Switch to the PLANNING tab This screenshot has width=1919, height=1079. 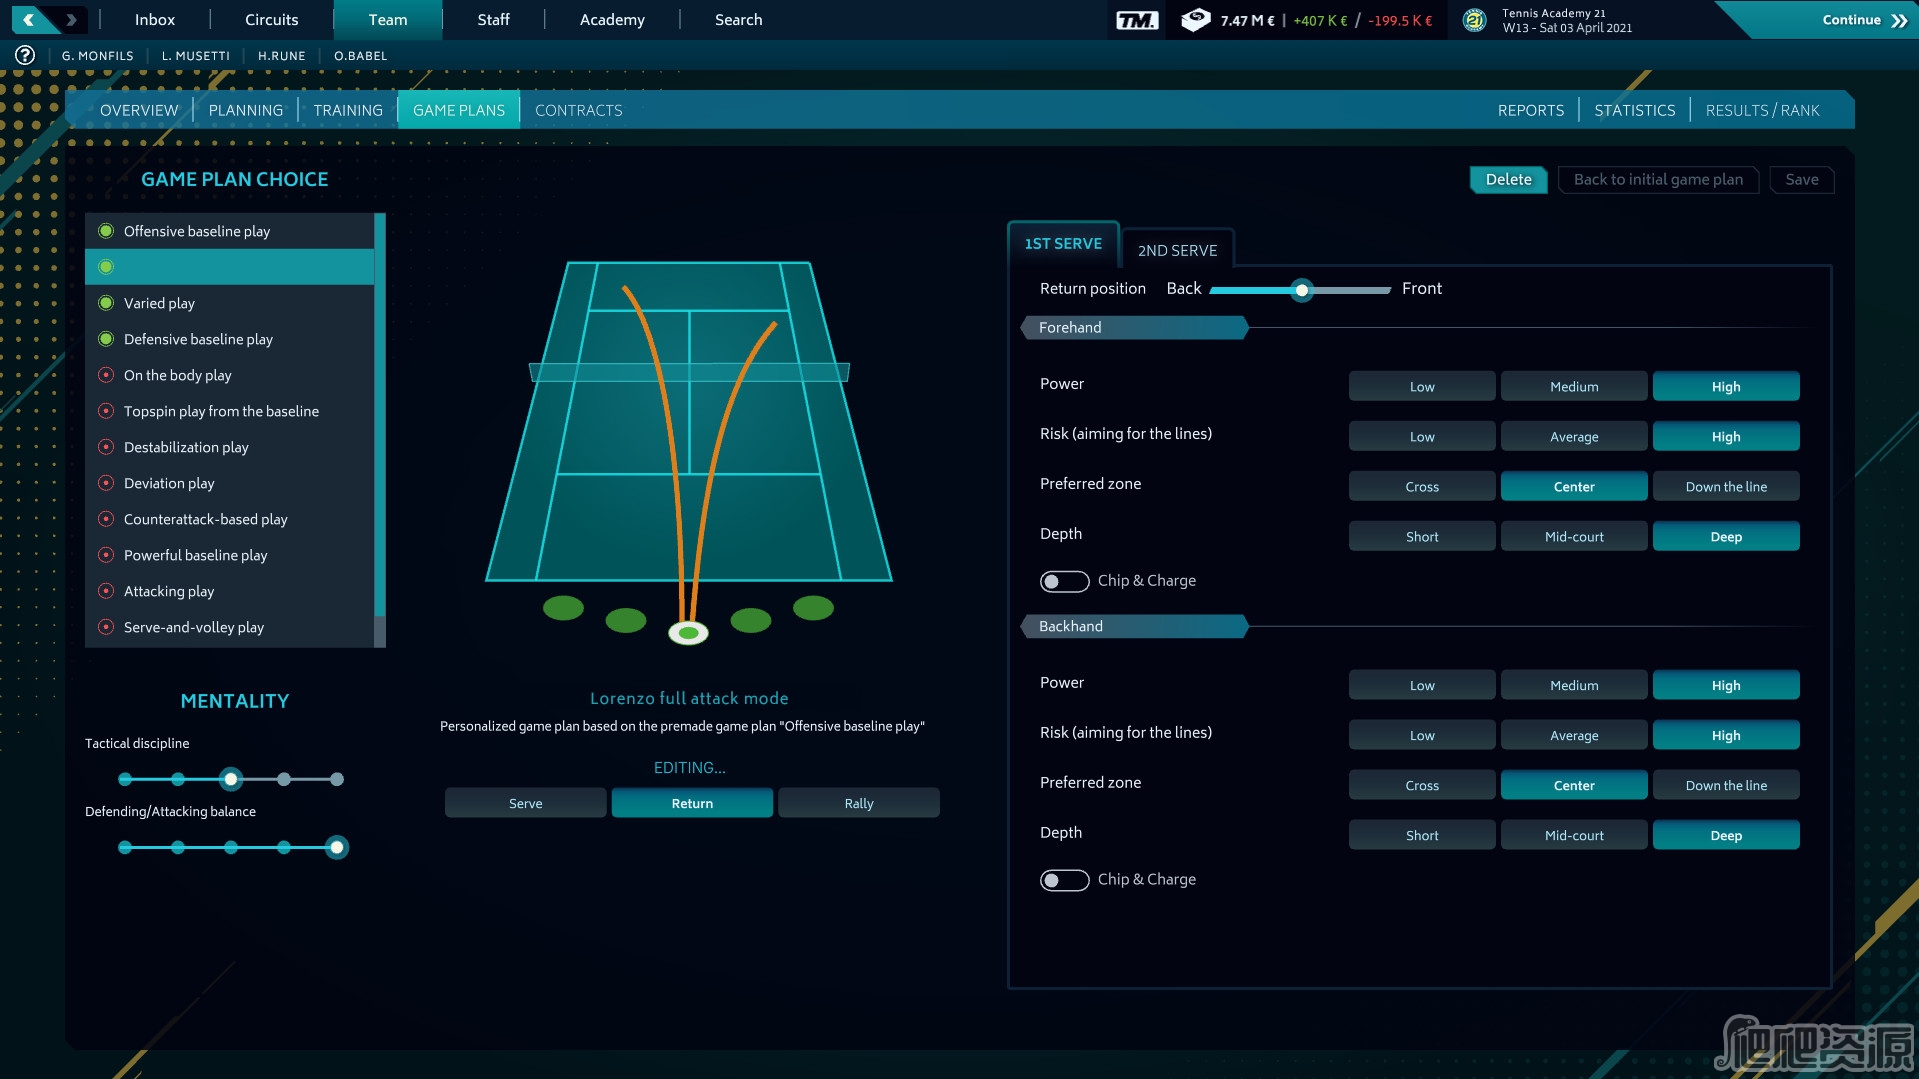[x=246, y=110]
